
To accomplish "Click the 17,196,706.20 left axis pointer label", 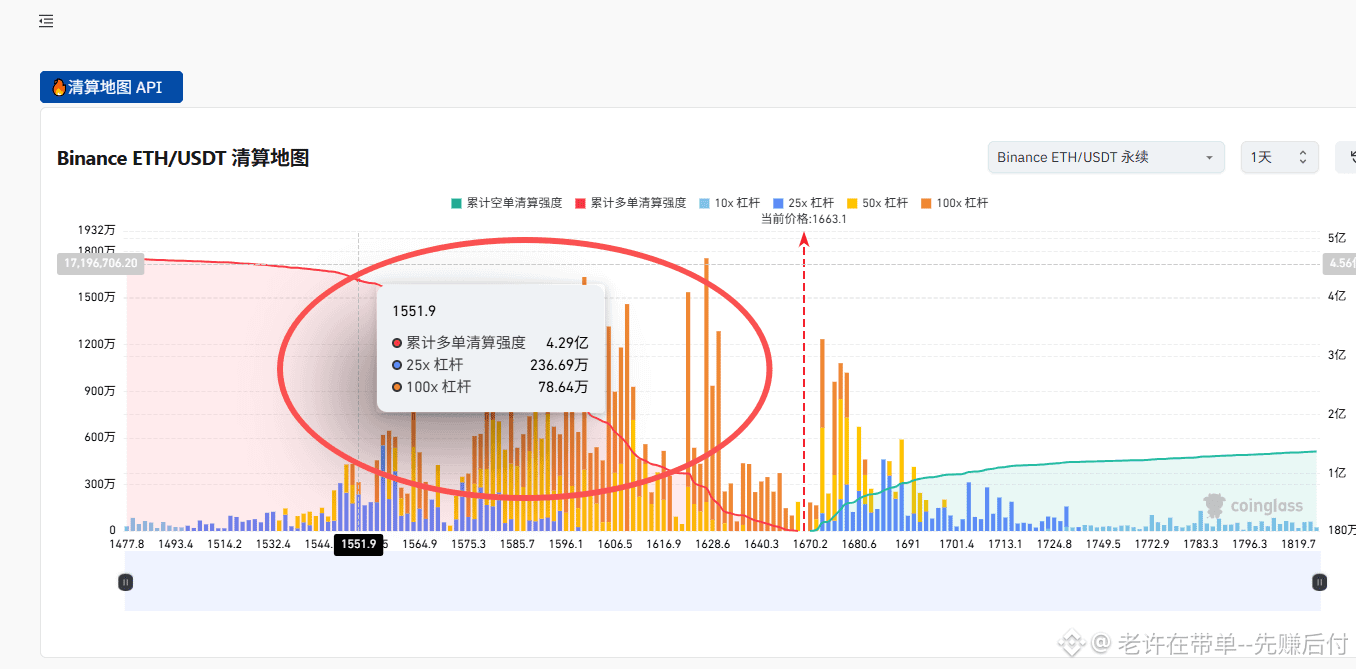I will click(101, 263).
